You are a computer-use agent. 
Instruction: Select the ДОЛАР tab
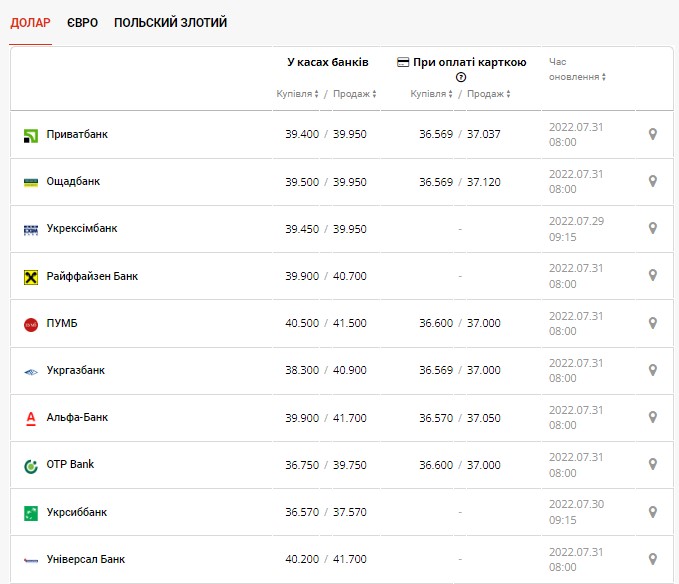coord(30,22)
